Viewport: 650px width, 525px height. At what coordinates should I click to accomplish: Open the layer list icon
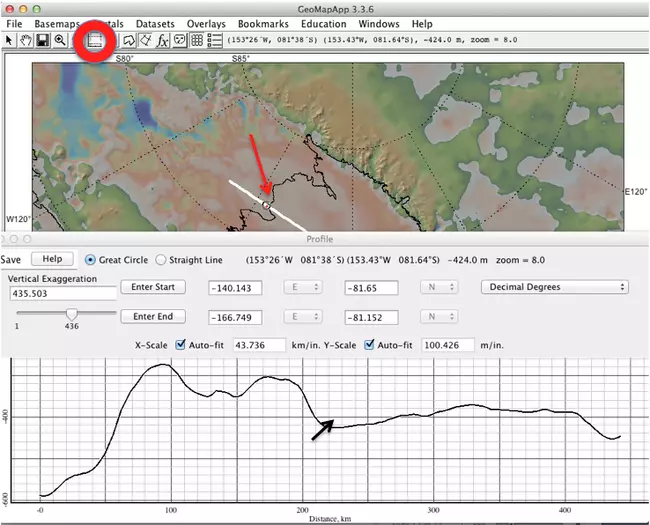pos(214,41)
